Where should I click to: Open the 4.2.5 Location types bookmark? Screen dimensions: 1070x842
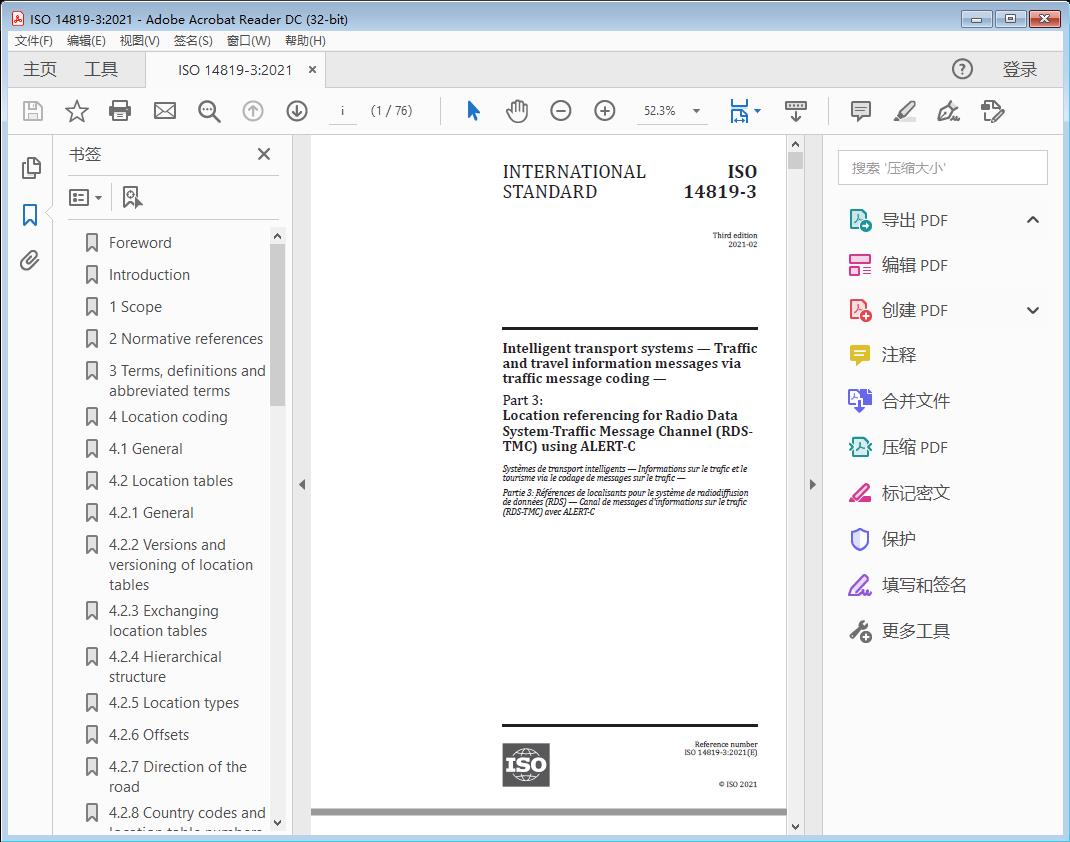point(173,703)
